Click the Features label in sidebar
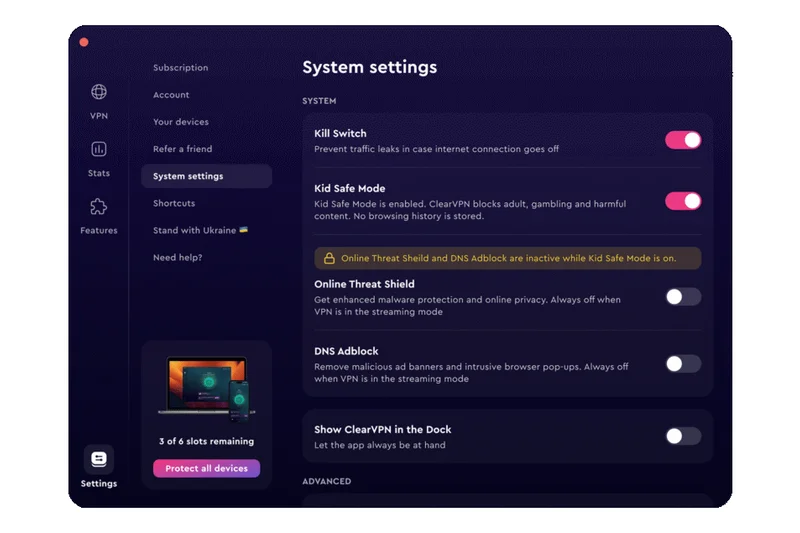800x533 pixels. pyautogui.click(x=98, y=230)
